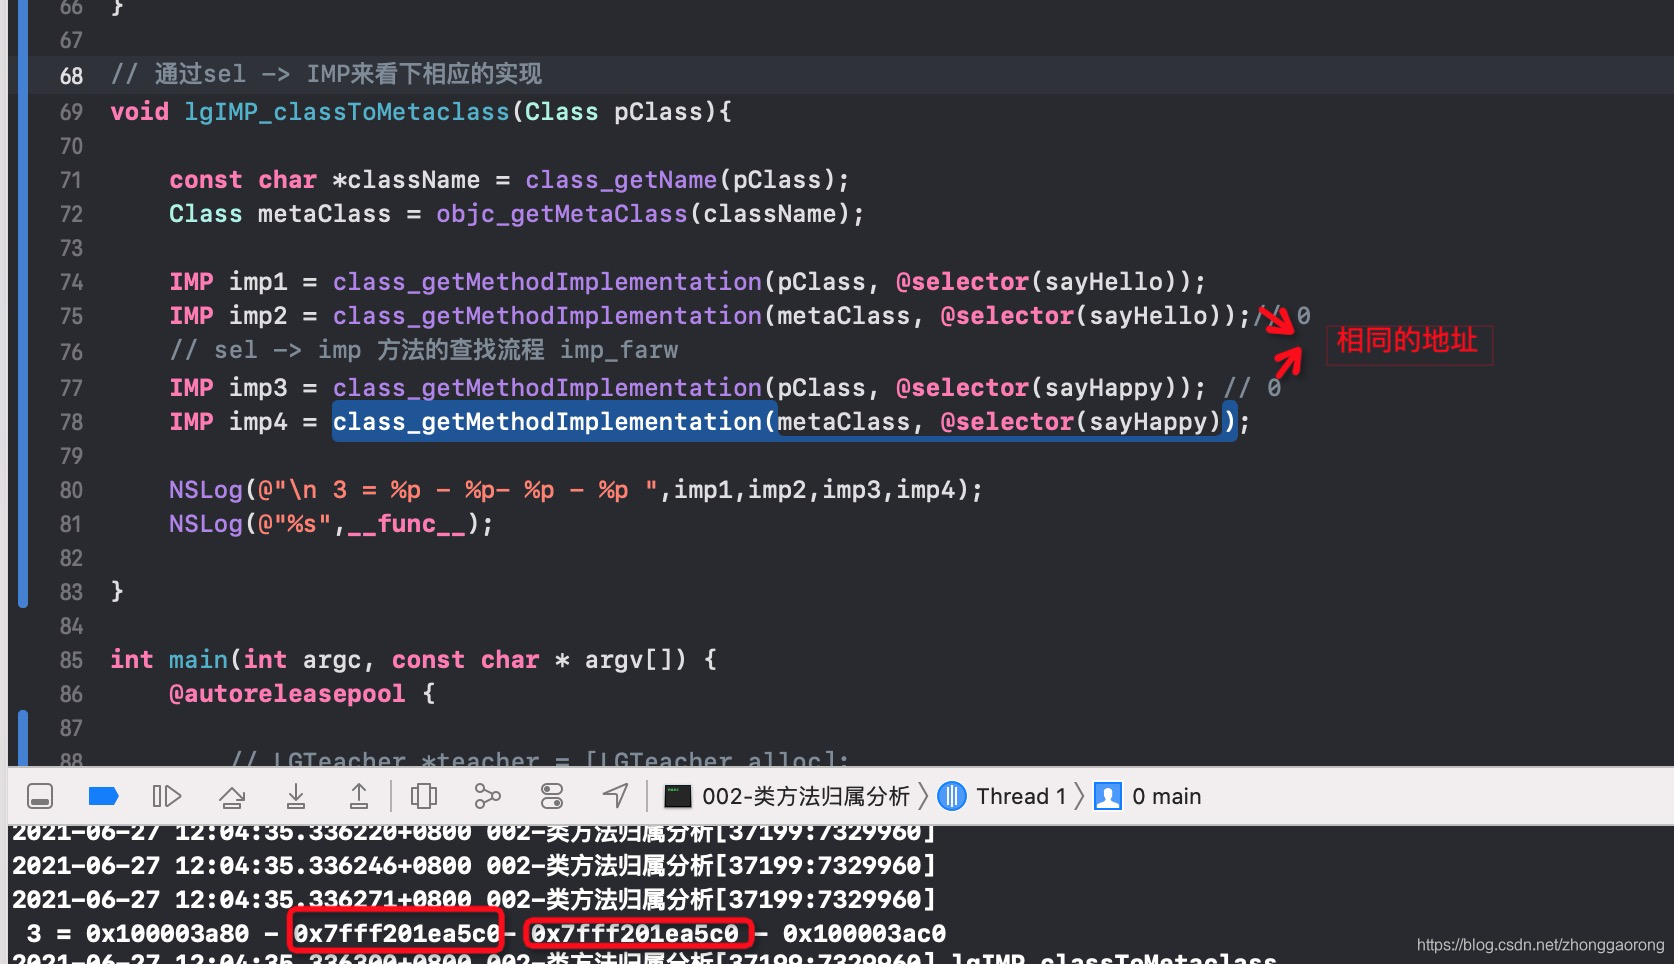
Task: Click the comment on line 76 about imp_farw
Action: (424, 351)
